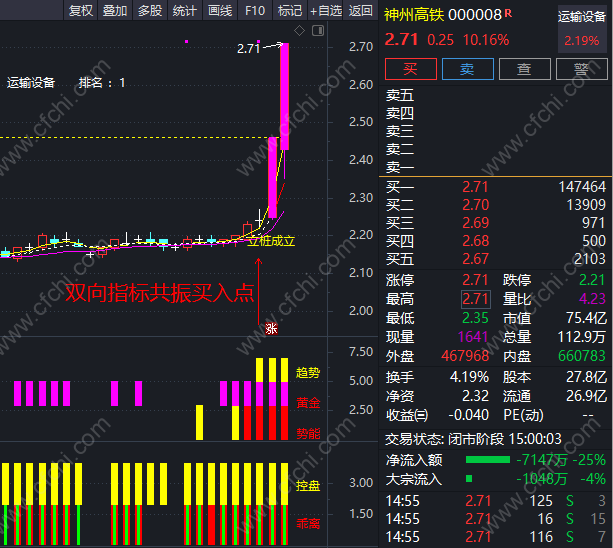Click the 最低 value 2.35

tap(475, 318)
